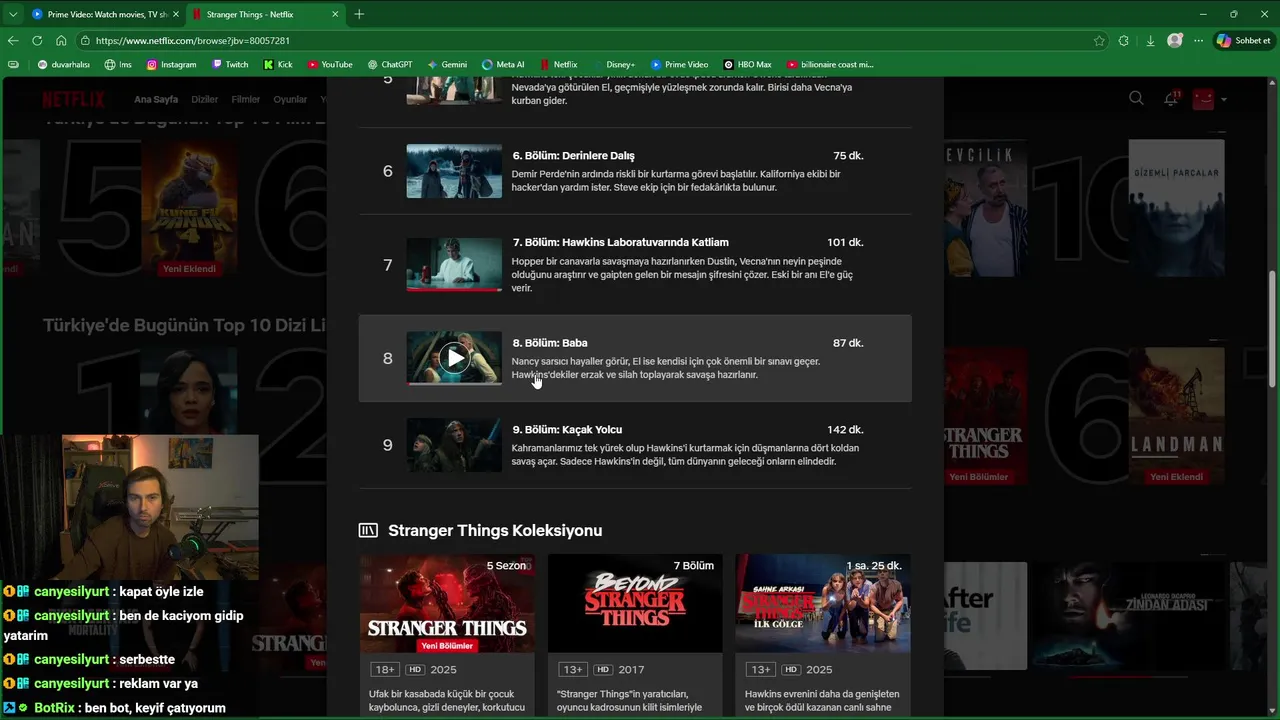Click the title '7. Bölüm: Hawkins Laboratuvarında Katliam'
1280x720 pixels.
(x=620, y=242)
